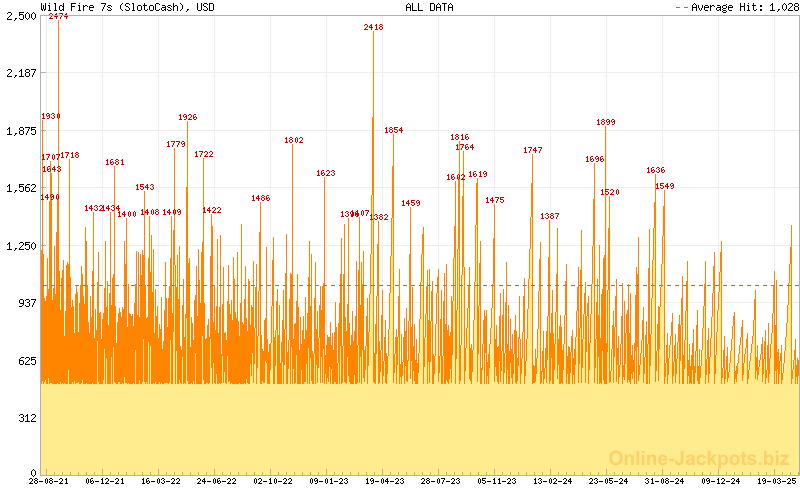Click the 1926 peak value label

pos(187,117)
